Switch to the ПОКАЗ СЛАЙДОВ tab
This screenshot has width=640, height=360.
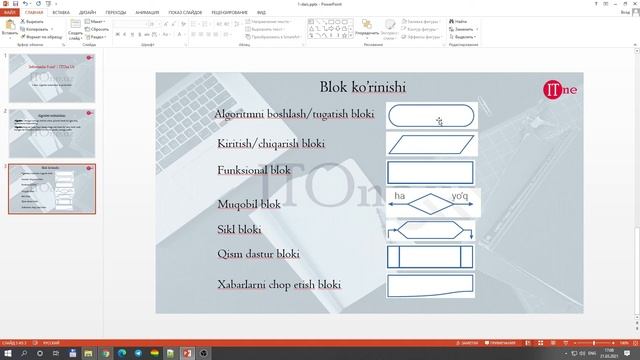pyautogui.click(x=185, y=12)
